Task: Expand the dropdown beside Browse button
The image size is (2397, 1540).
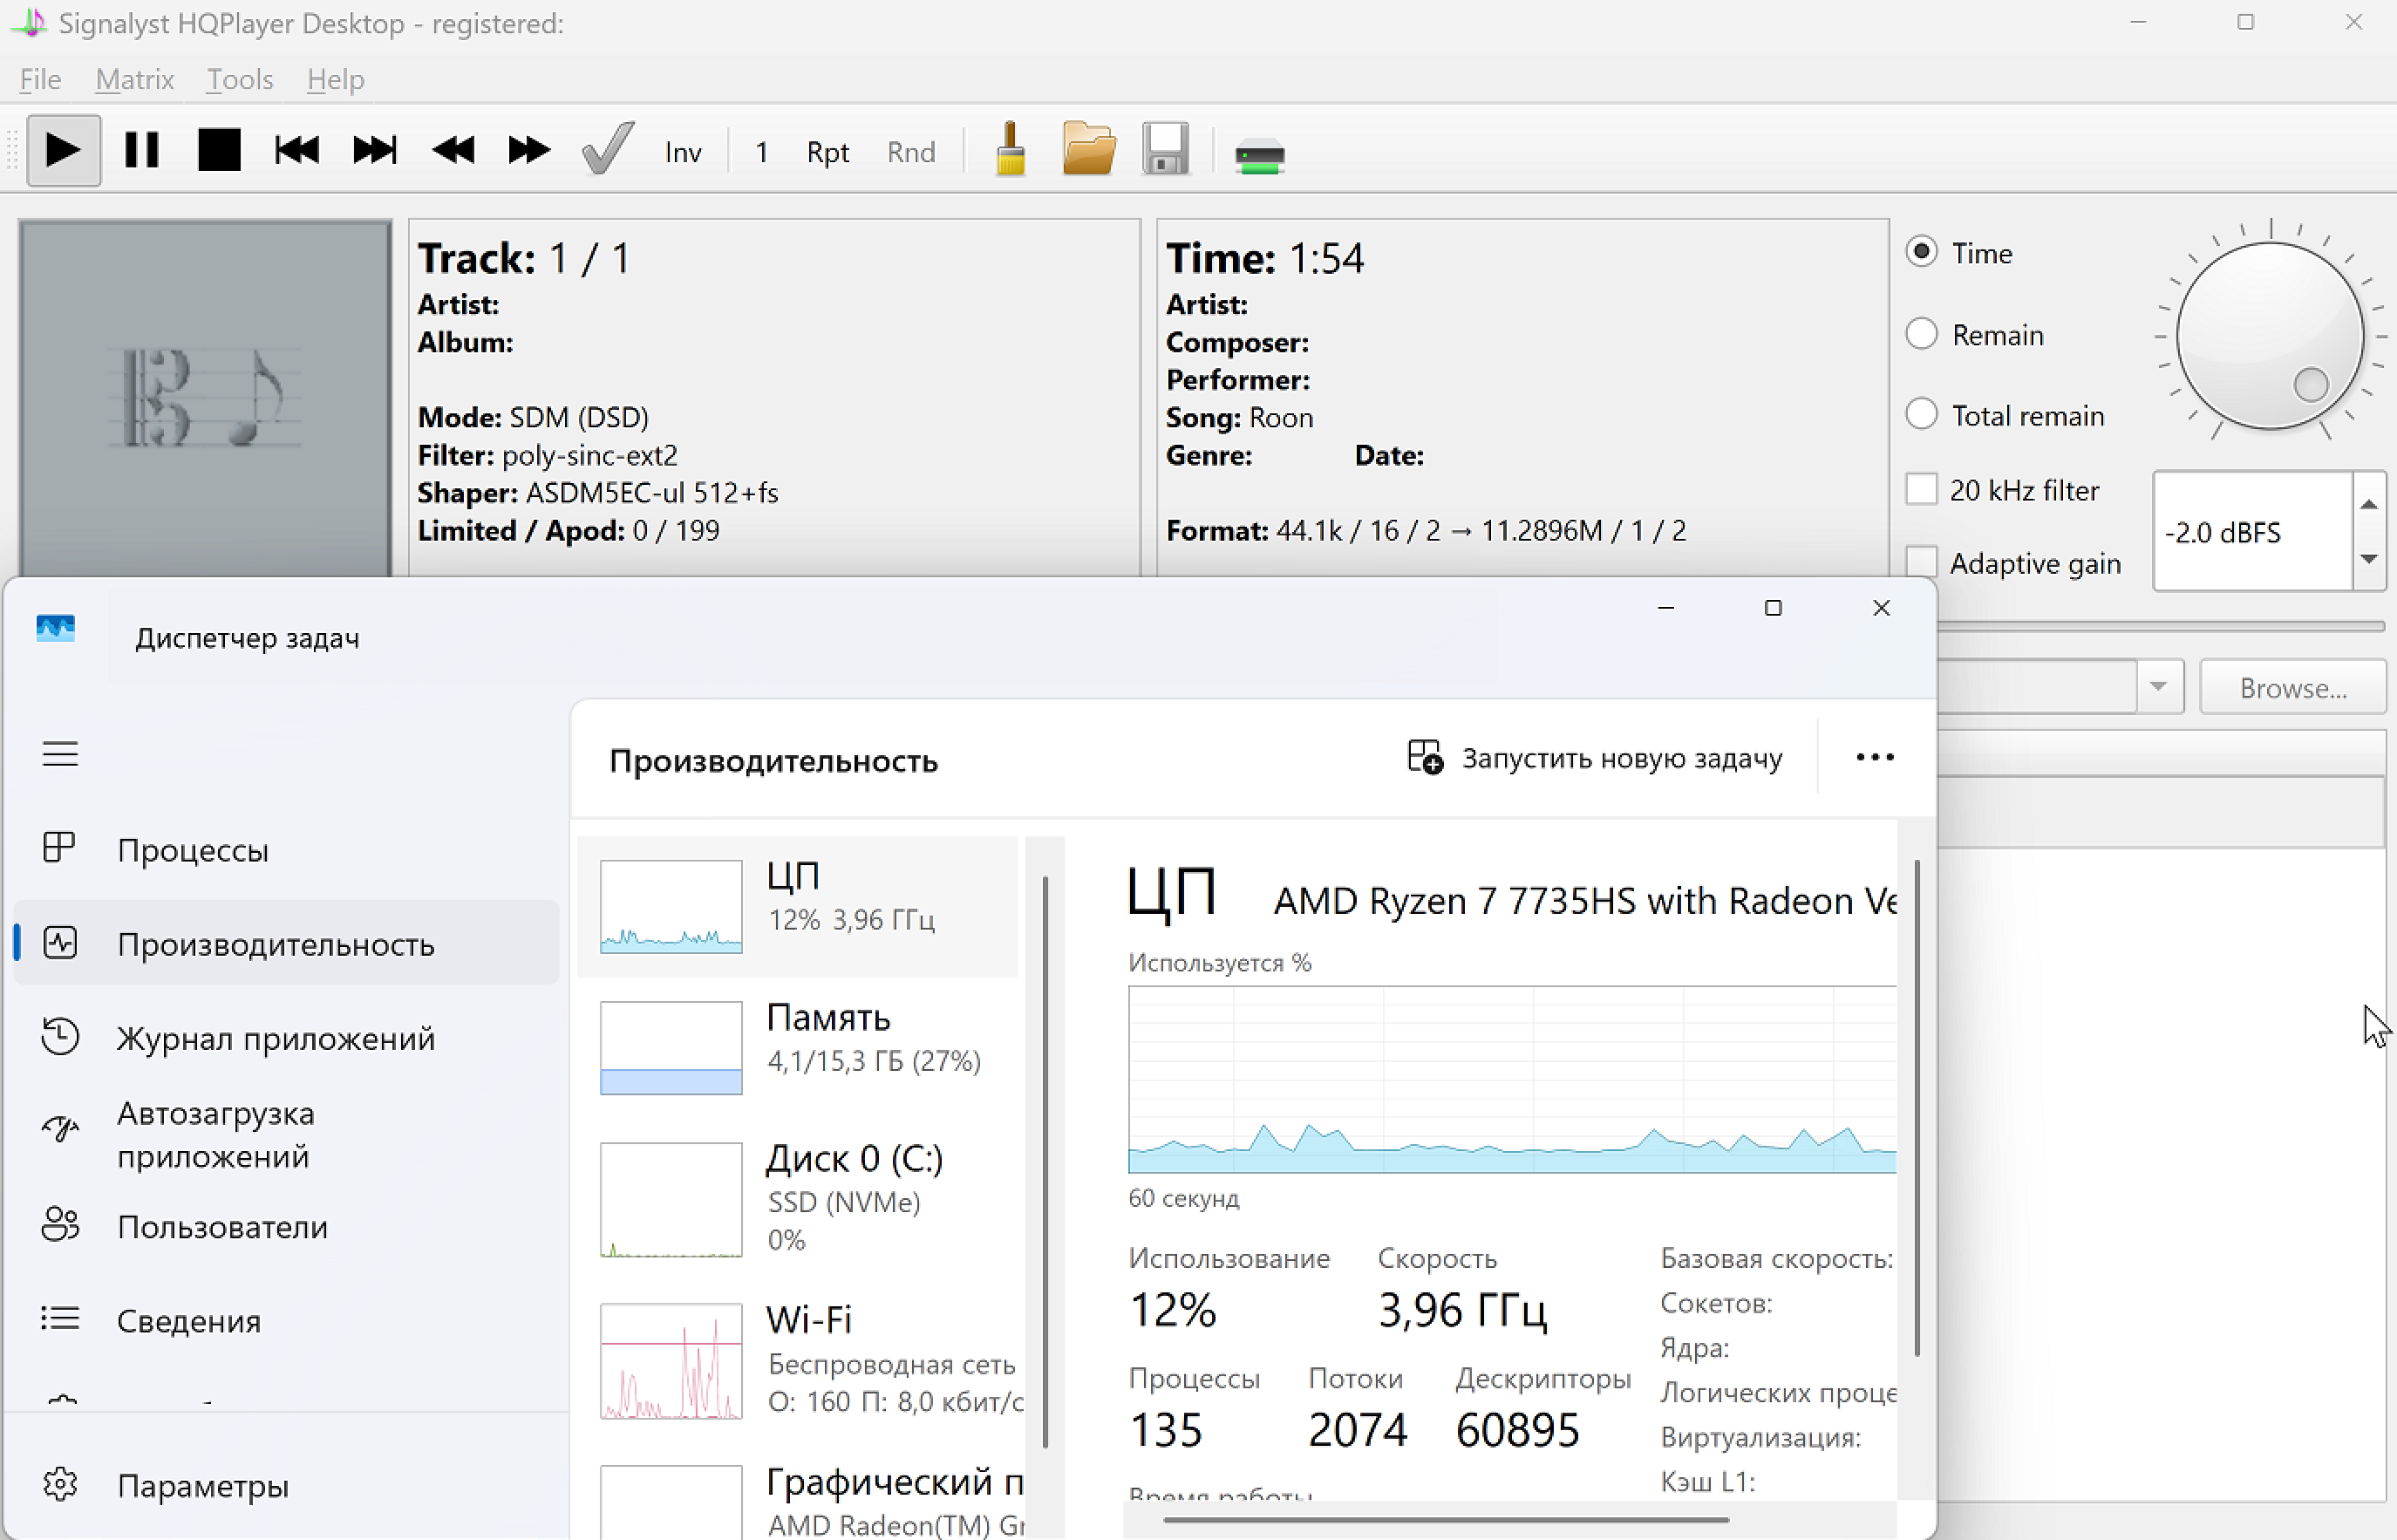Action: pos(2158,687)
